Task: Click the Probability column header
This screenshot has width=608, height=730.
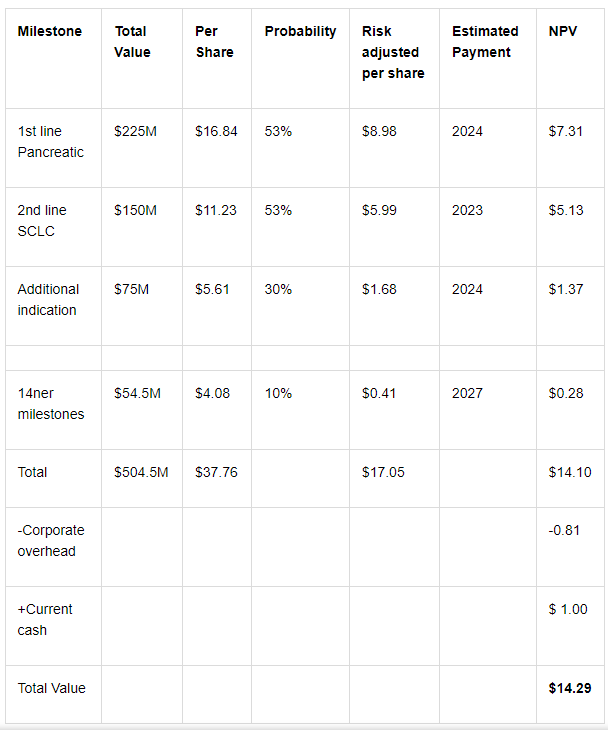Action: [300, 32]
